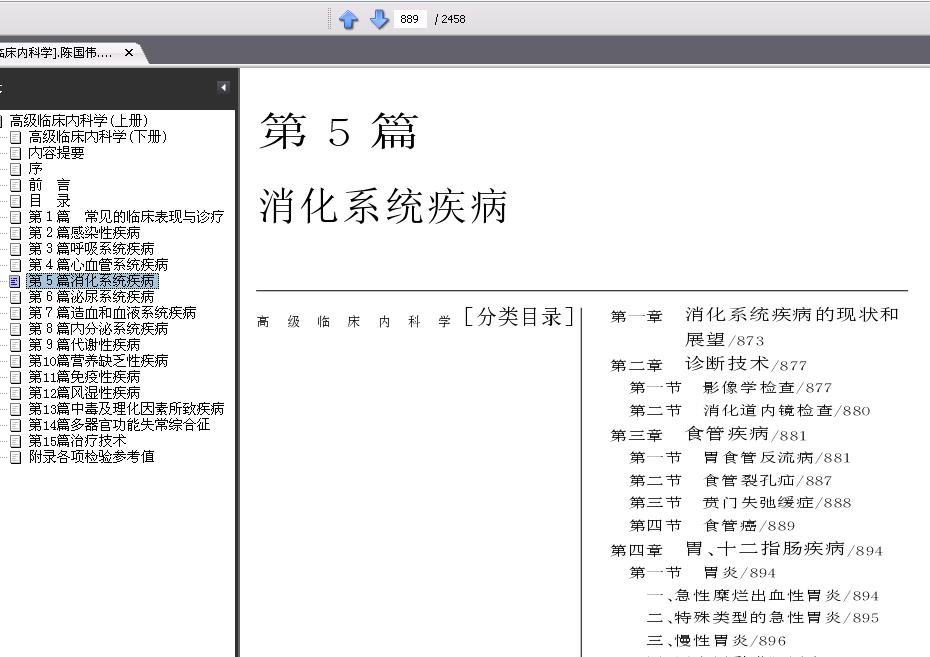Viewport: 930px width, 657px height.
Task: Open bookmark 高级临床内科学(下册)
Action: [x=97, y=137]
